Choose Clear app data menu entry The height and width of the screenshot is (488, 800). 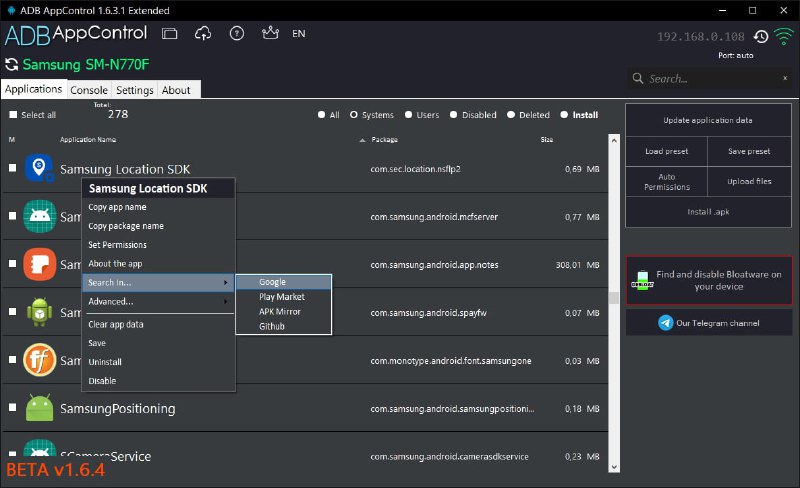[x=158, y=325]
